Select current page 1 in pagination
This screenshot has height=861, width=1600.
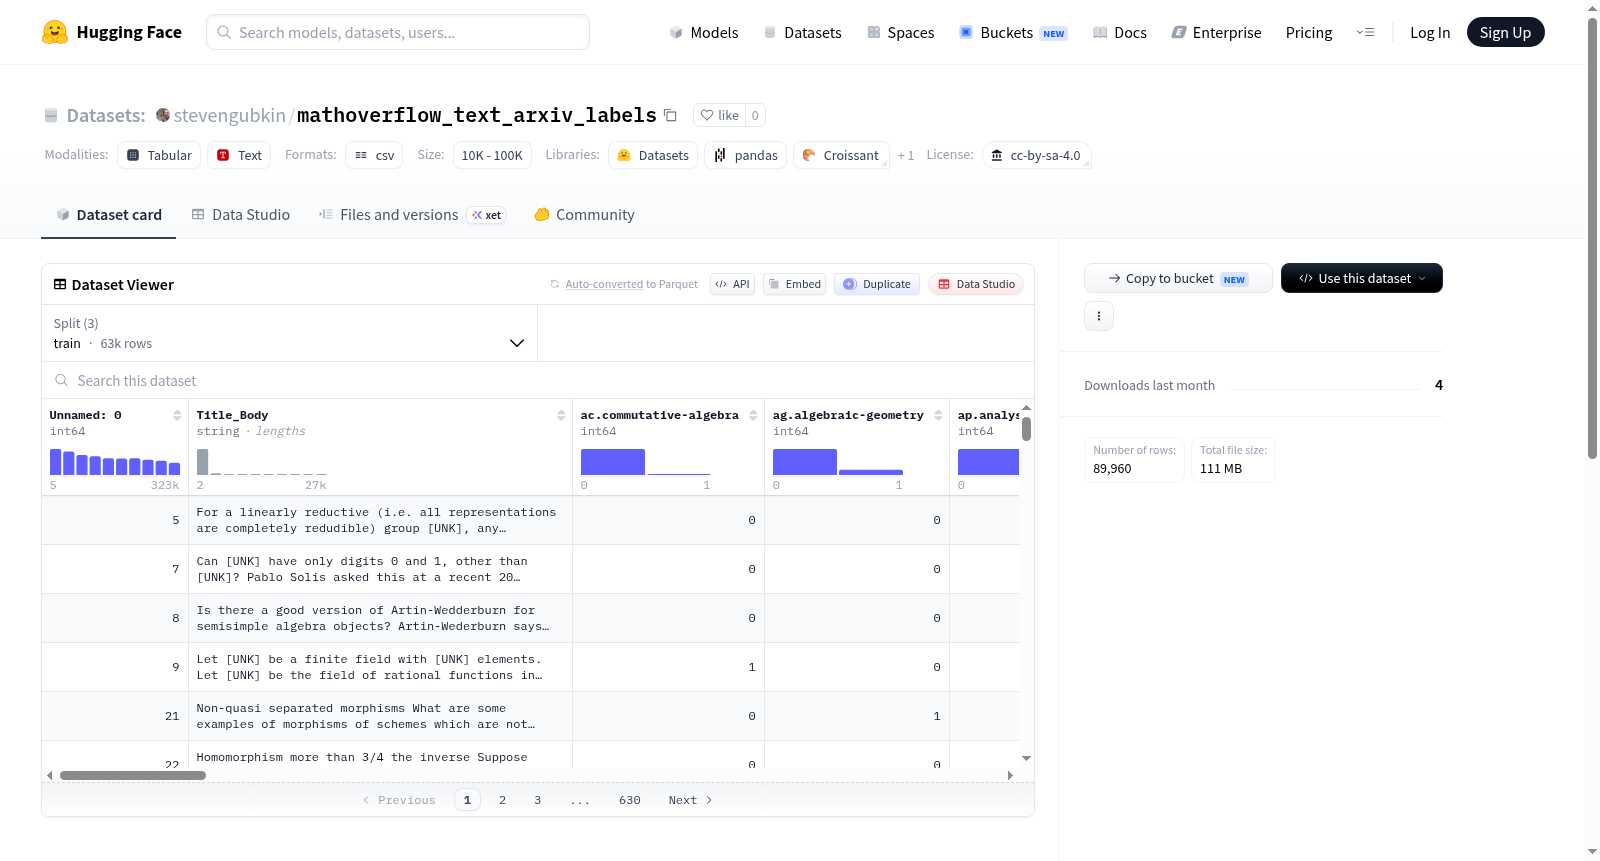pyautogui.click(x=467, y=800)
